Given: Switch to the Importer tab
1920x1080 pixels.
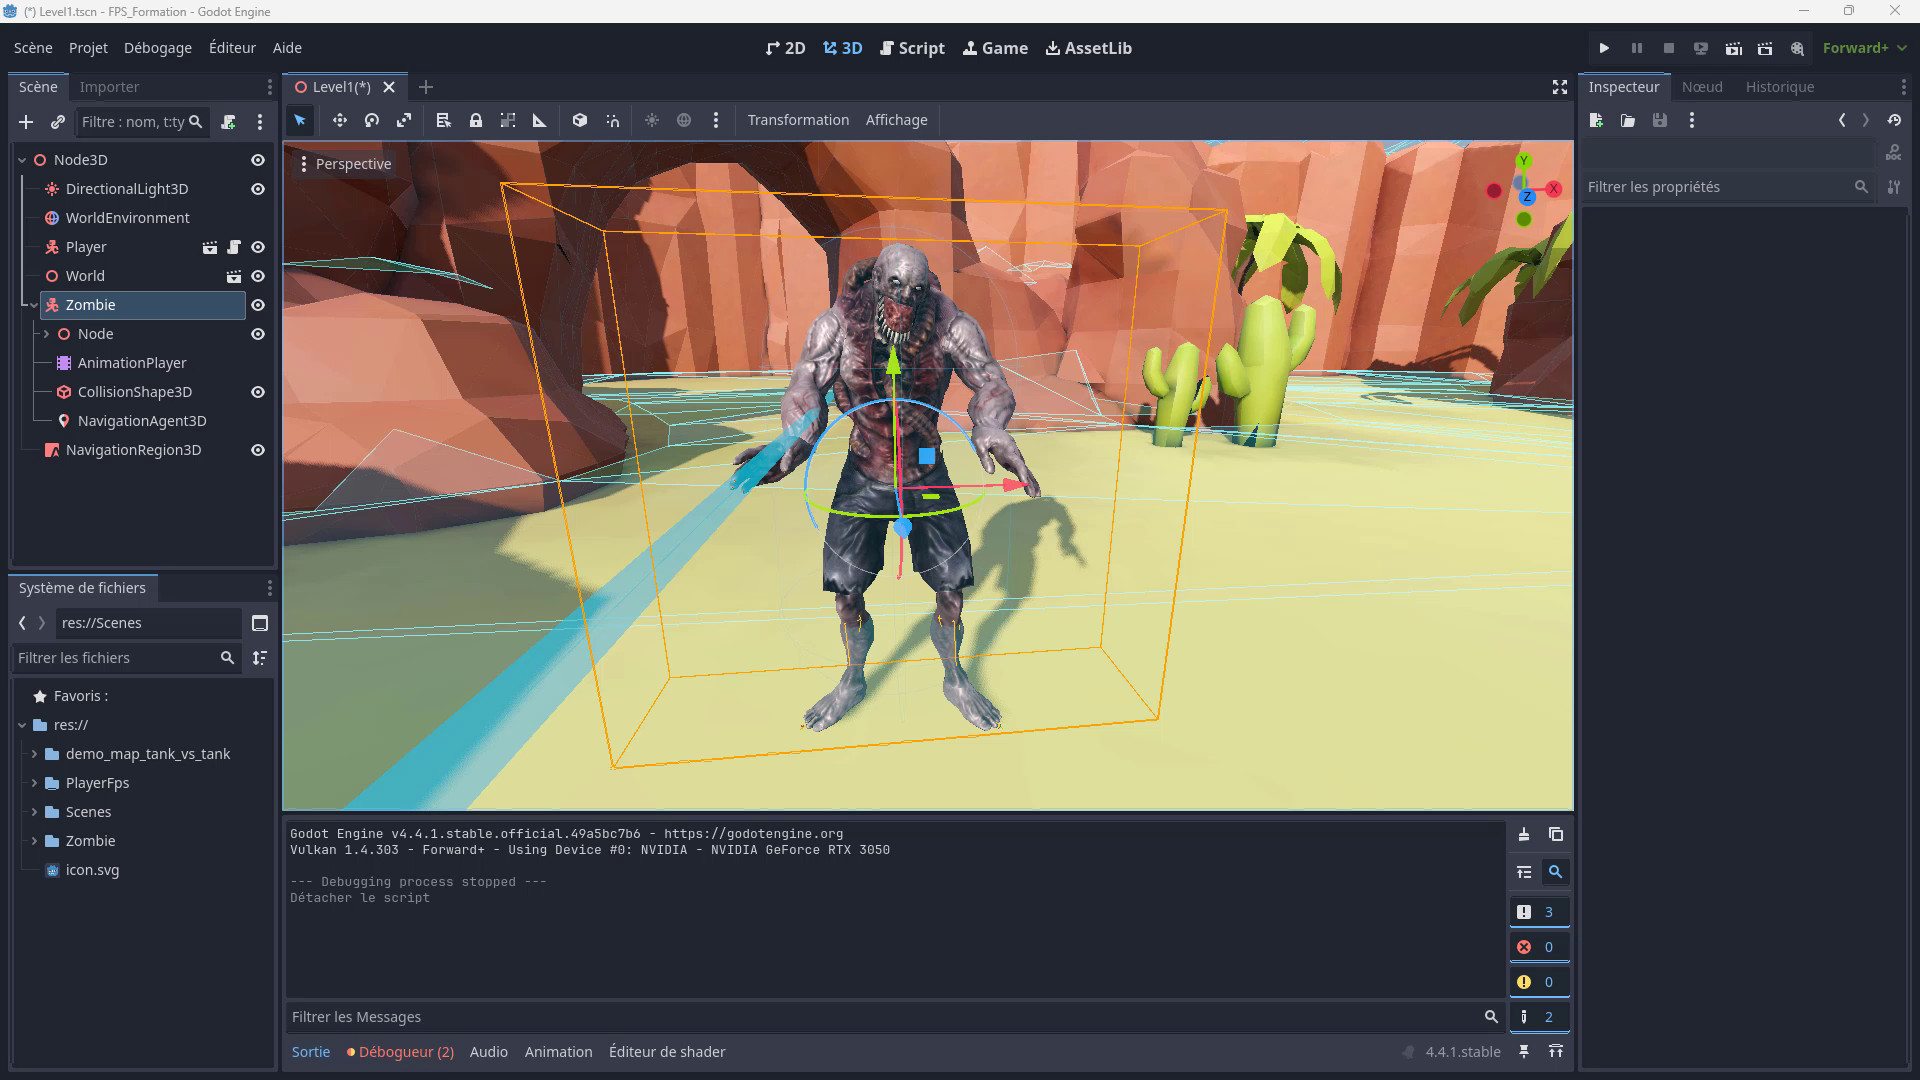Looking at the screenshot, I should (x=109, y=87).
